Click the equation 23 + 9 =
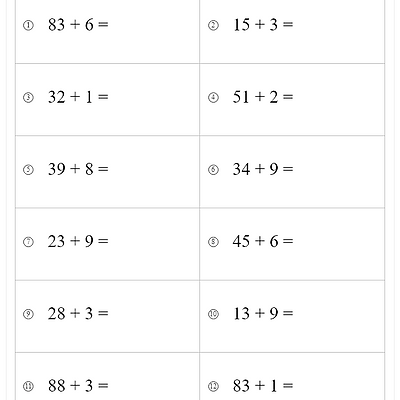This screenshot has width=400, height=400. pos(78,241)
